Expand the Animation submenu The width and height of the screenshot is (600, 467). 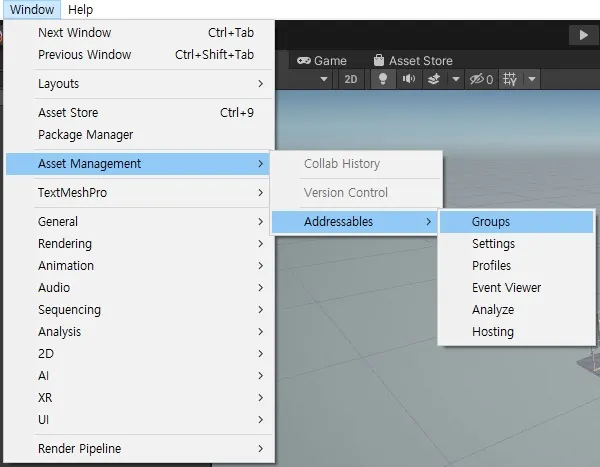coord(139,266)
